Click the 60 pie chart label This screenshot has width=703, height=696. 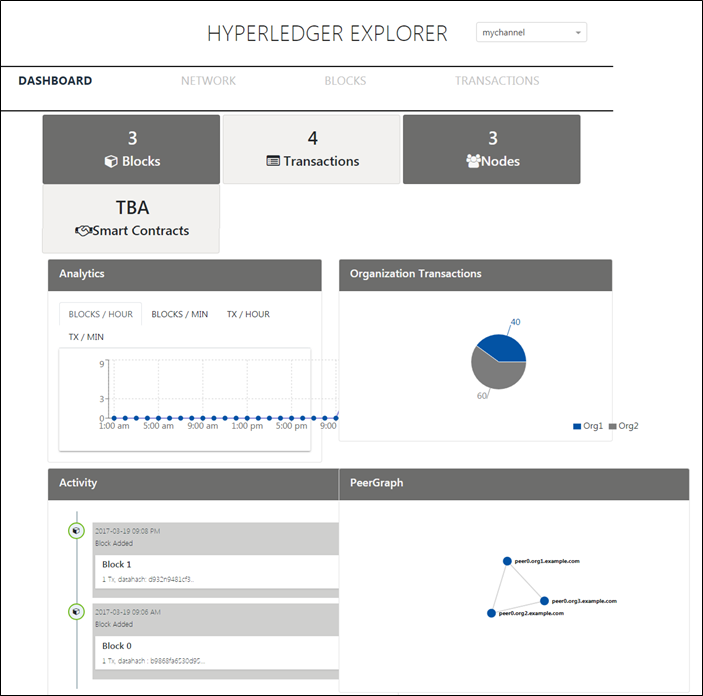pos(482,396)
